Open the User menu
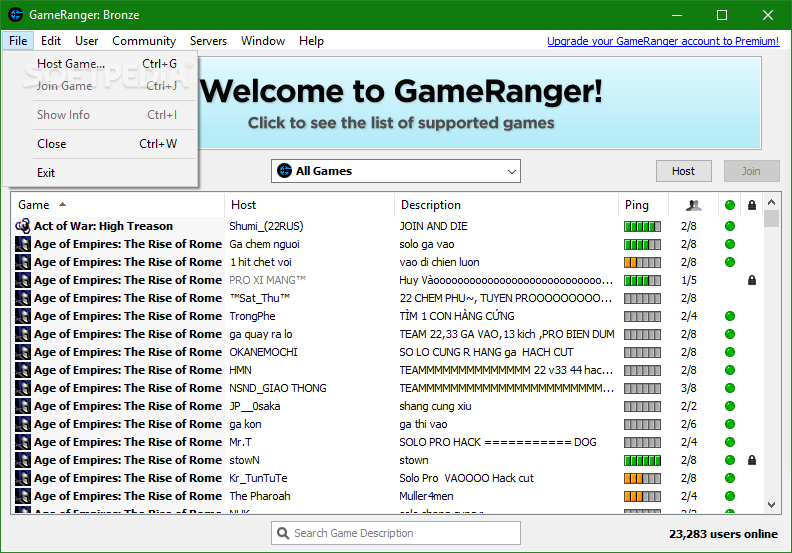This screenshot has height=553, width=792. [x=86, y=41]
